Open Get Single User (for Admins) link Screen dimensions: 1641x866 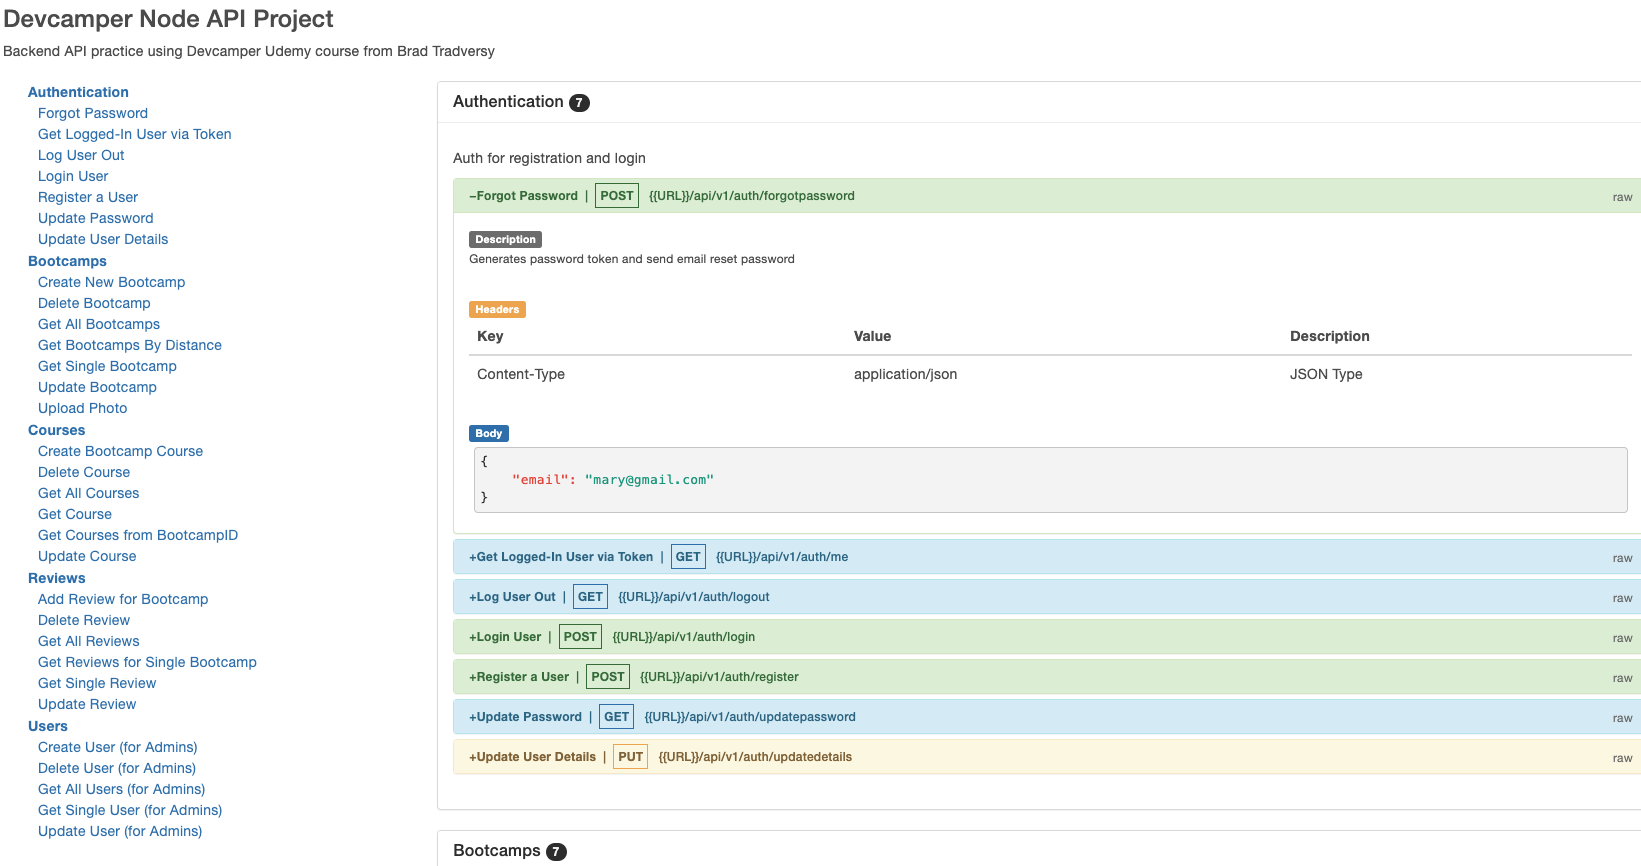tap(130, 810)
